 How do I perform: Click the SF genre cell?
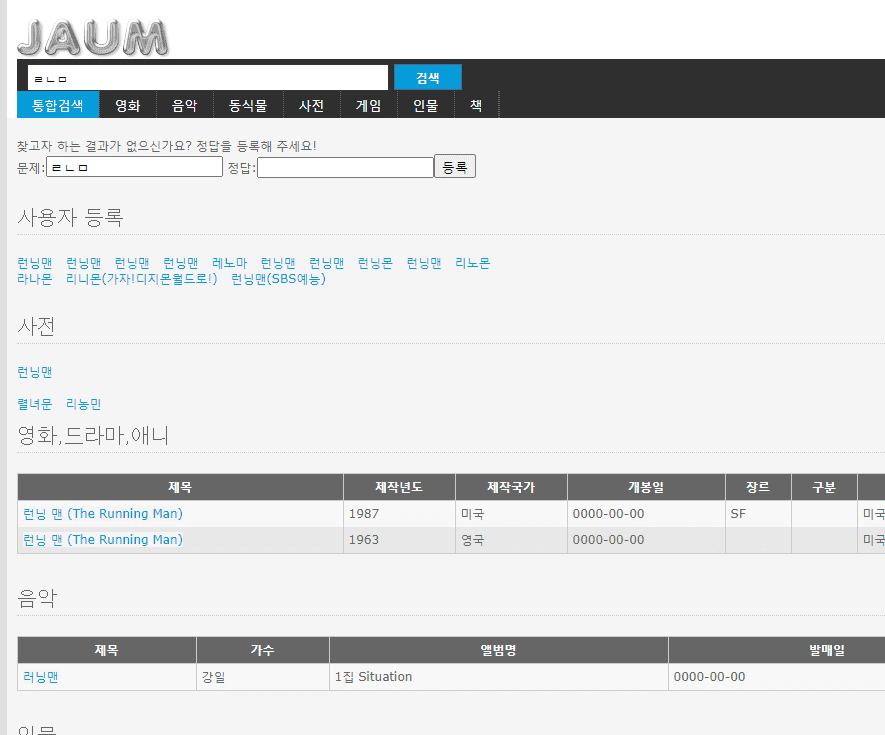[758, 514]
